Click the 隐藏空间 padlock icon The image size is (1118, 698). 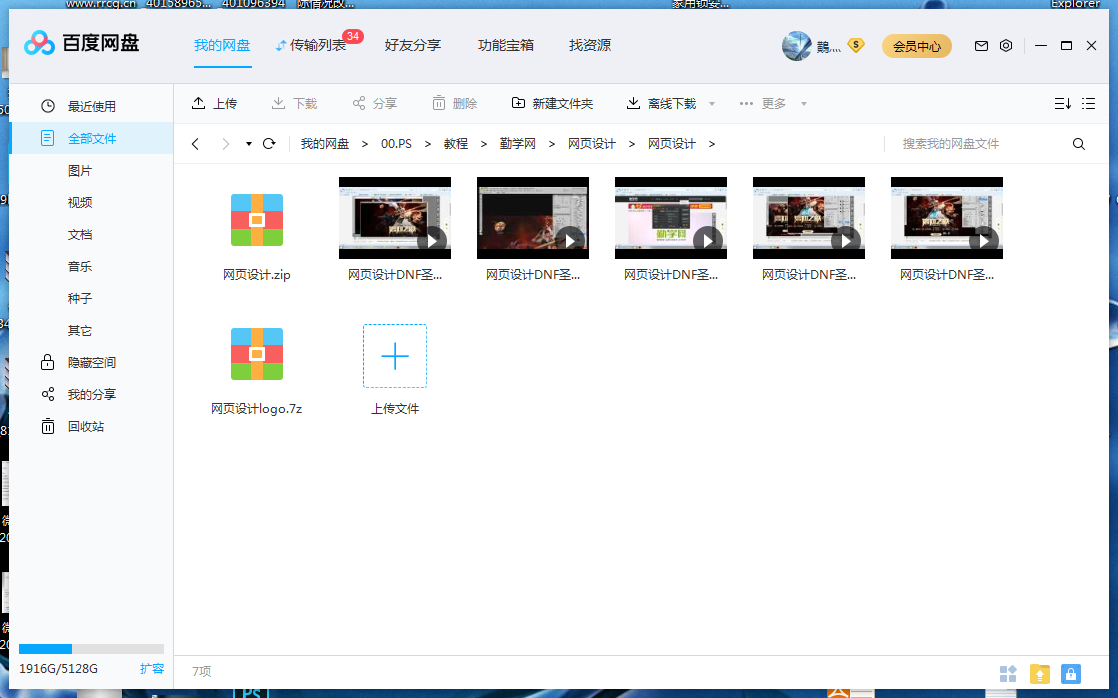pyautogui.click(x=48, y=362)
